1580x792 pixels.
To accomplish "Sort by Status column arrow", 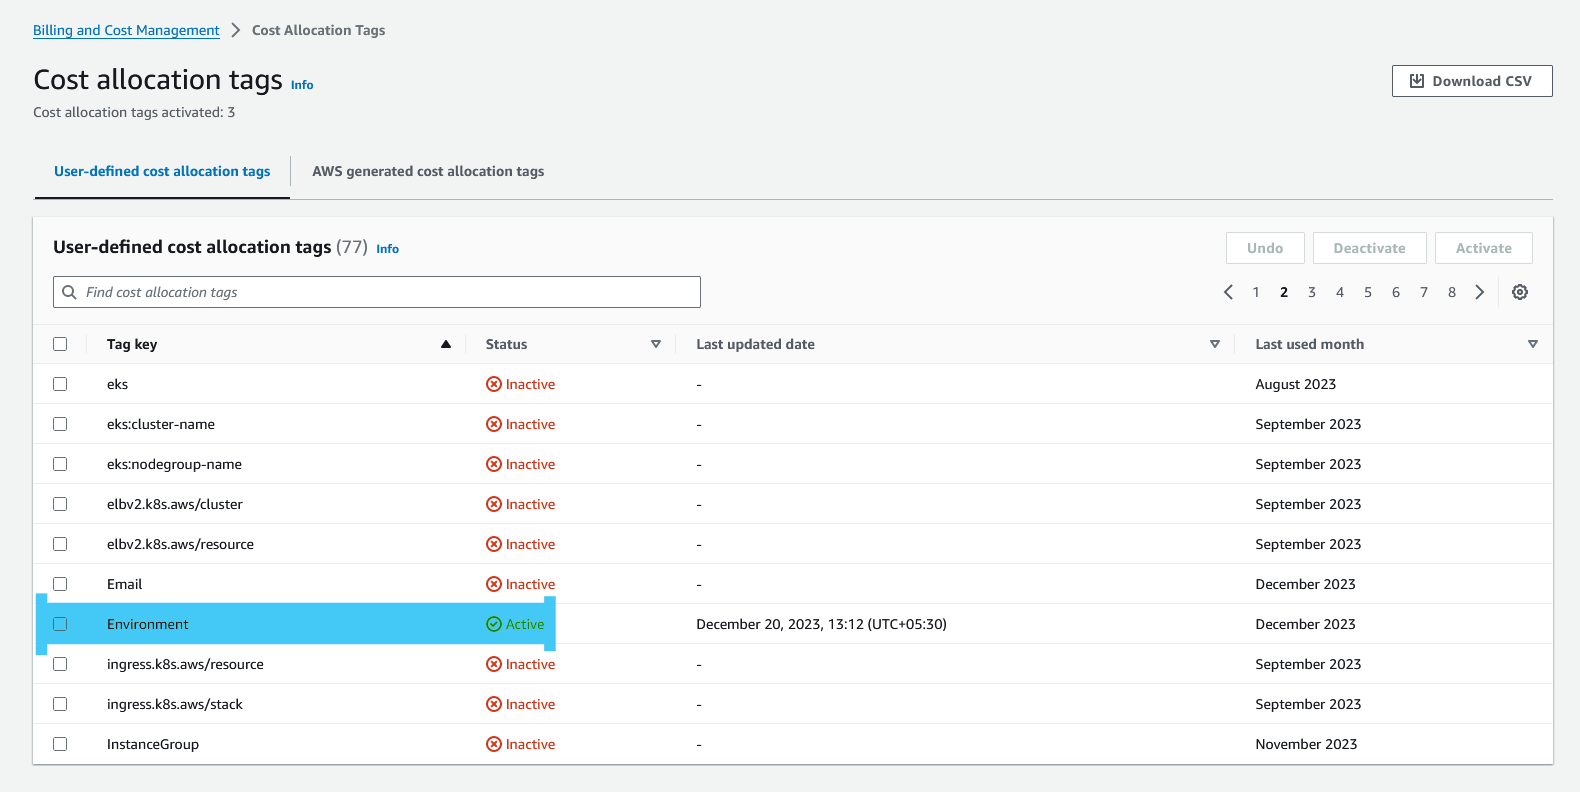I will tap(656, 344).
